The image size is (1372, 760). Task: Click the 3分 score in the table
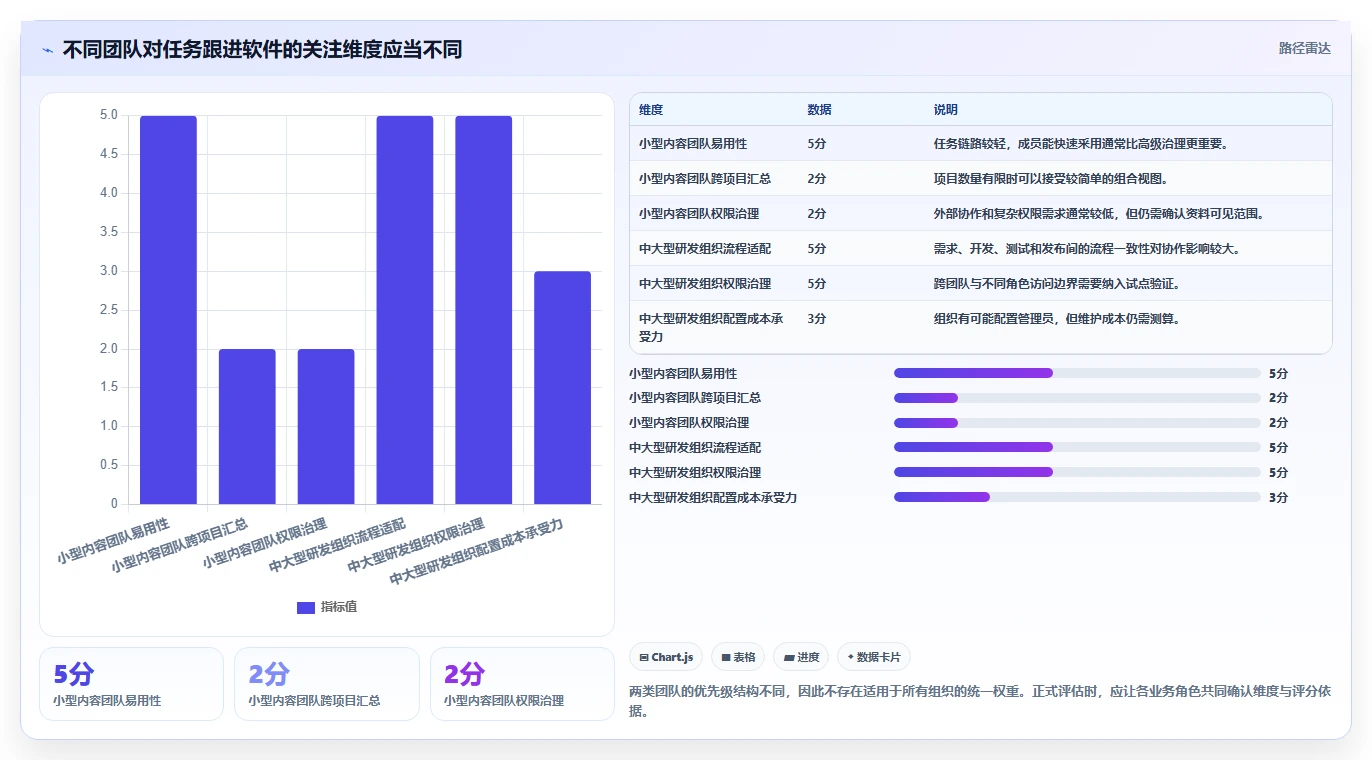point(817,319)
